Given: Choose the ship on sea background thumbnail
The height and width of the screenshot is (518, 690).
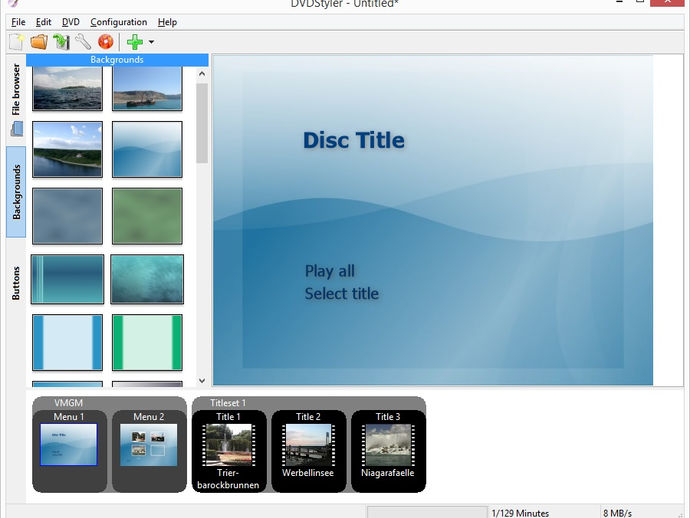Looking at the screenshot, I should click(x=147, y=88).
